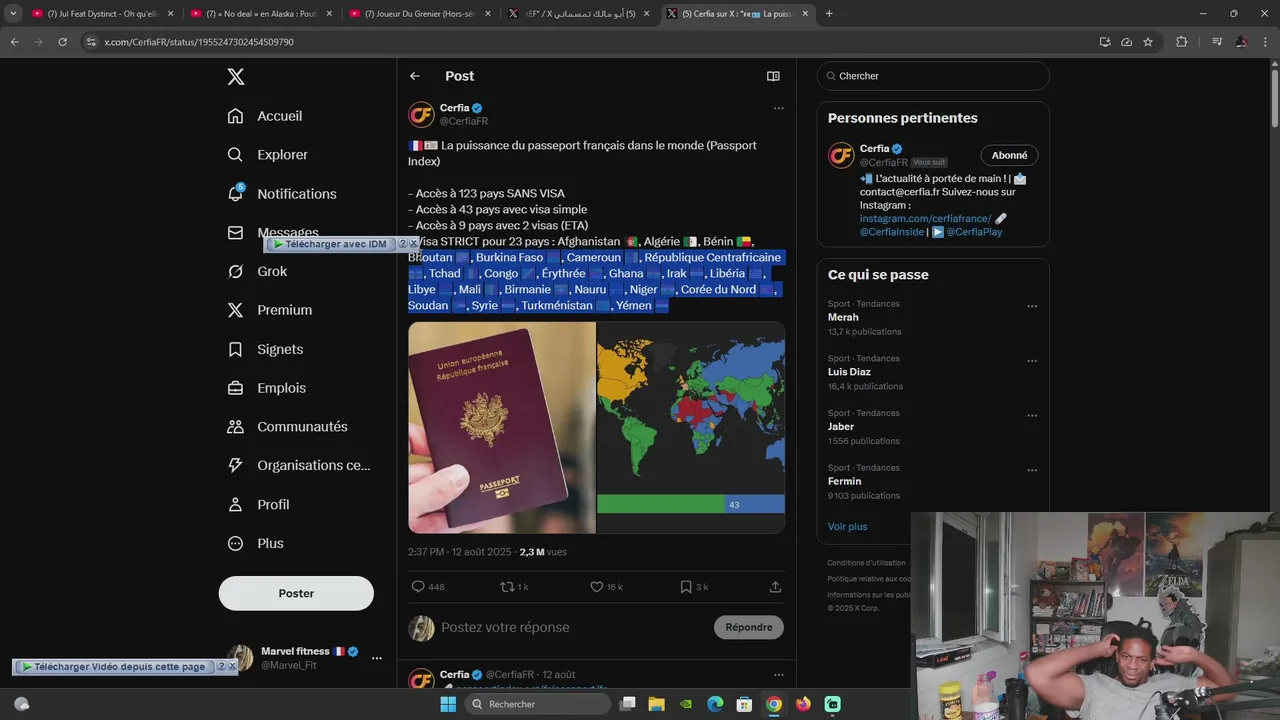Open Chrome three-dot menu

click(x=1267, y=42)
